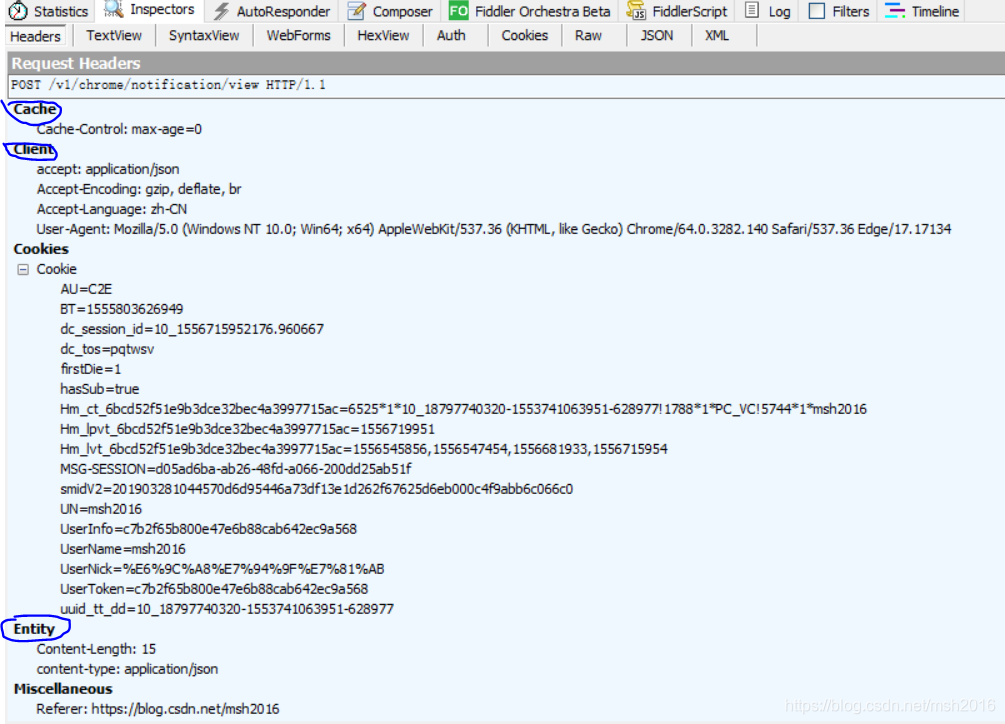Select the Referer header row

click(x=158, y=709)
